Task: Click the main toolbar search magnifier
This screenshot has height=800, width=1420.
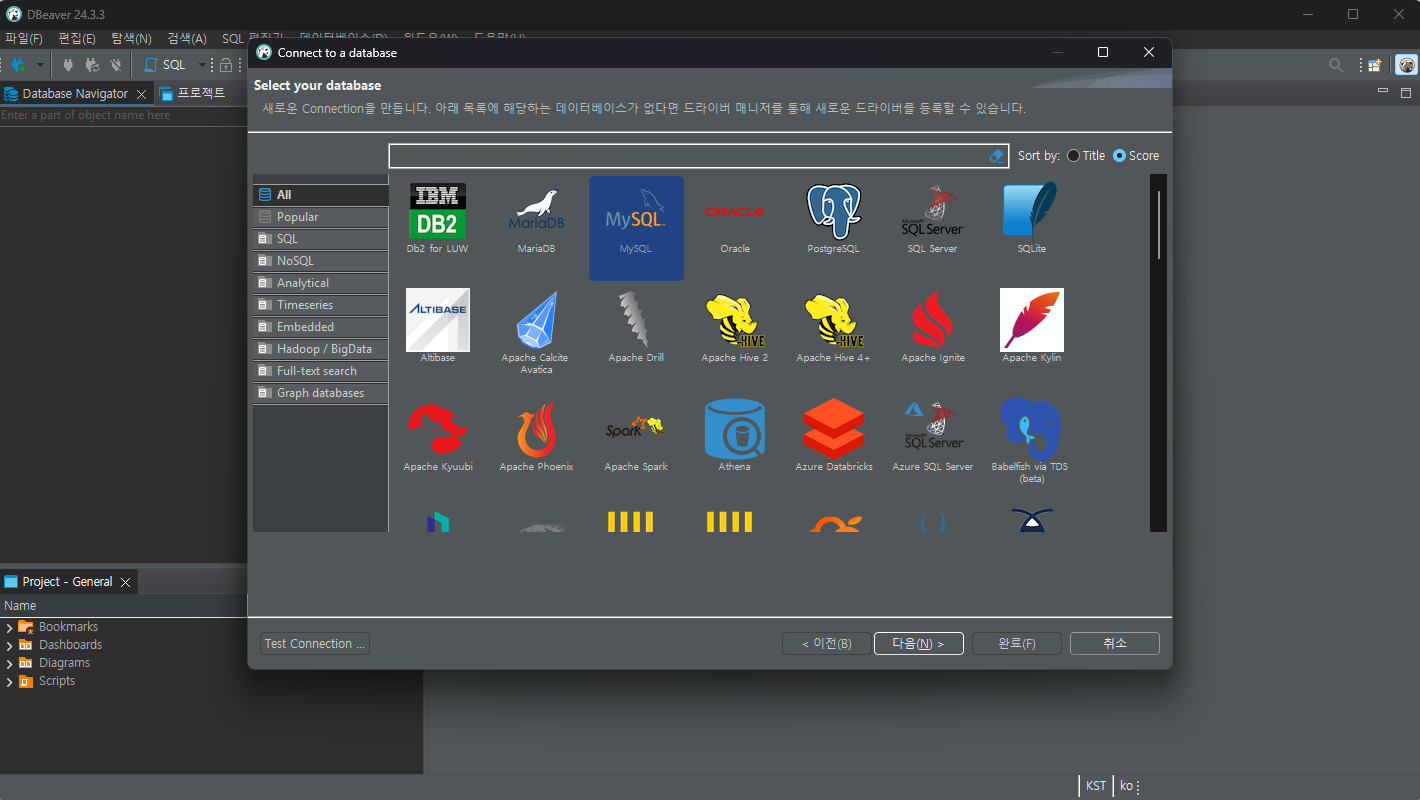Action: 1336,65
